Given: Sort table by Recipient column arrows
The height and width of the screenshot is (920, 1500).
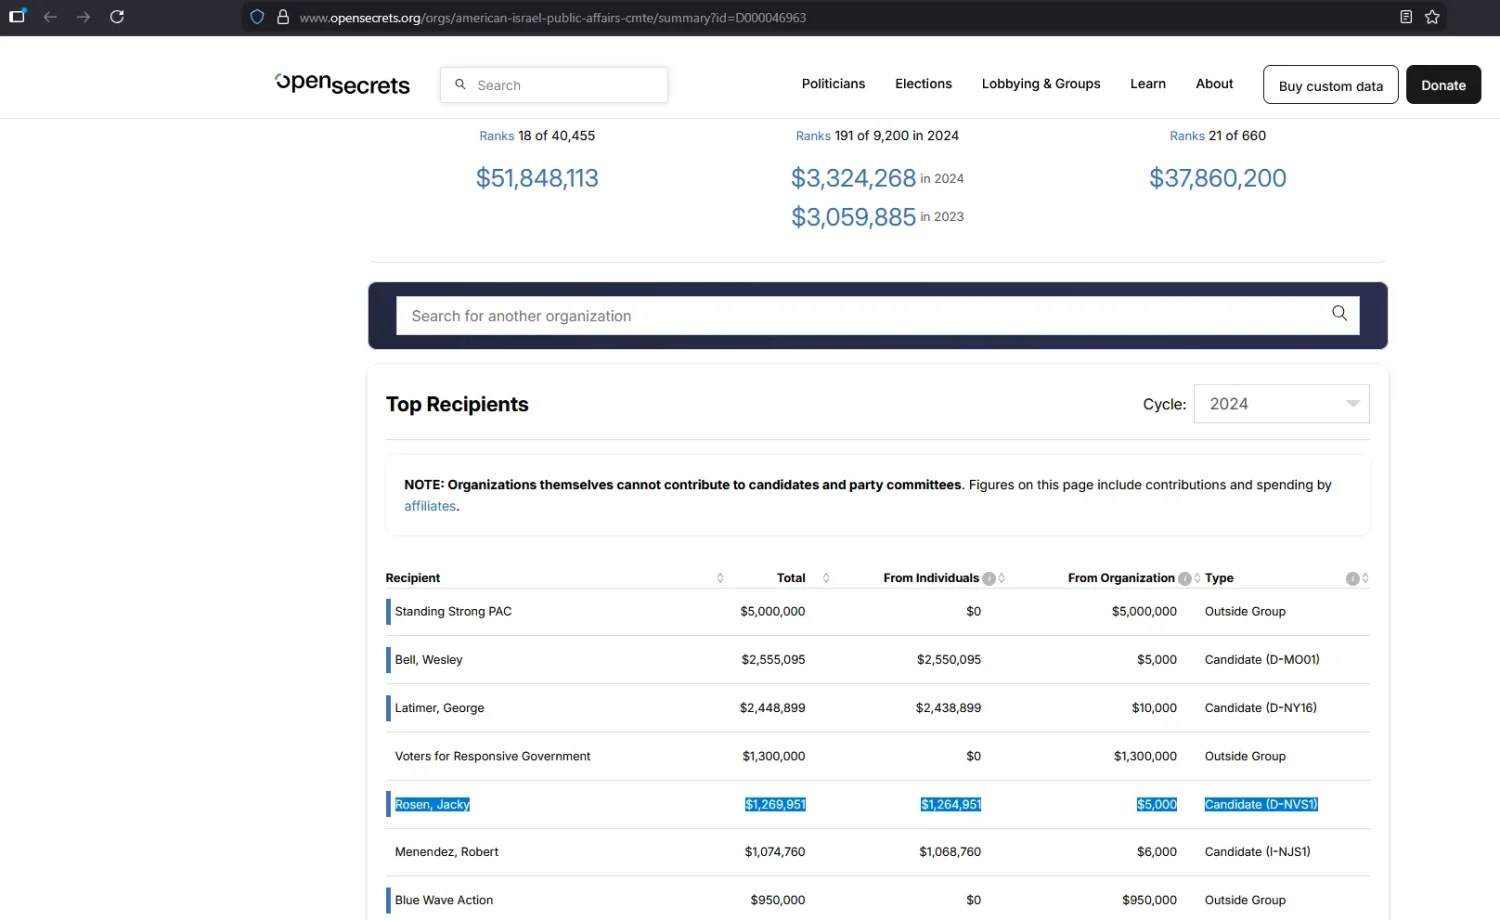Looking at the screenshot, I should [720, 578].
